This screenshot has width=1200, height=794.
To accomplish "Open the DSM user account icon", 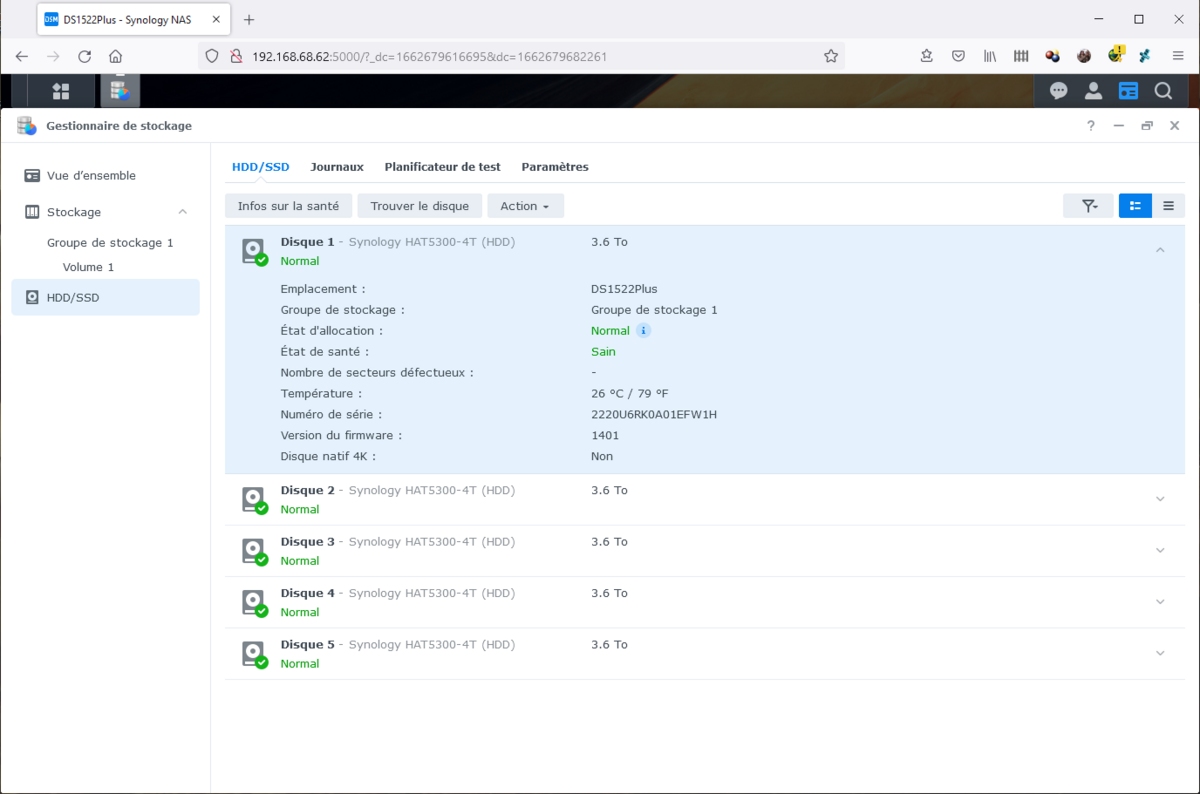I will pos(1093,91).
